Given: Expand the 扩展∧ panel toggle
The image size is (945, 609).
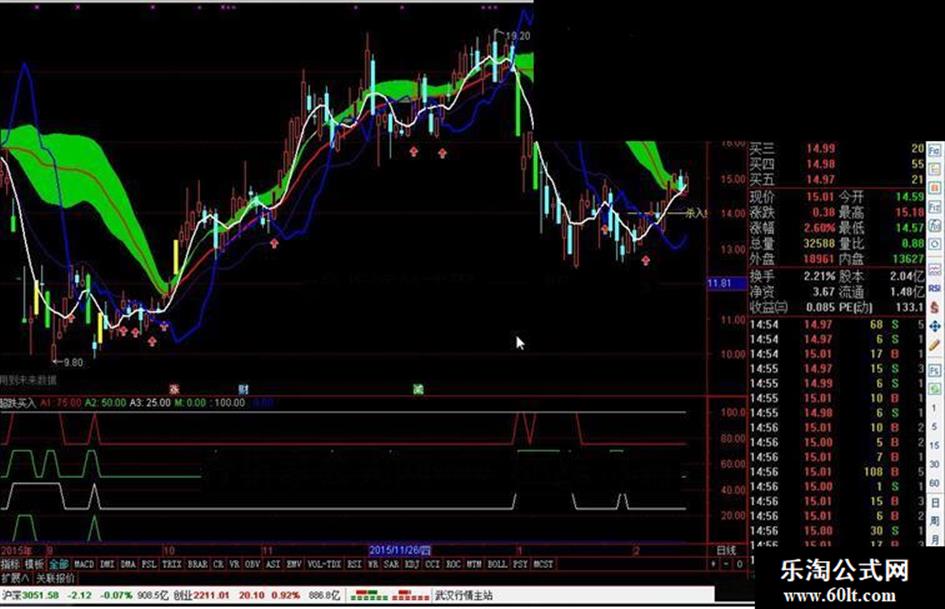Looking at the screenshot, I should click(14, 578).
